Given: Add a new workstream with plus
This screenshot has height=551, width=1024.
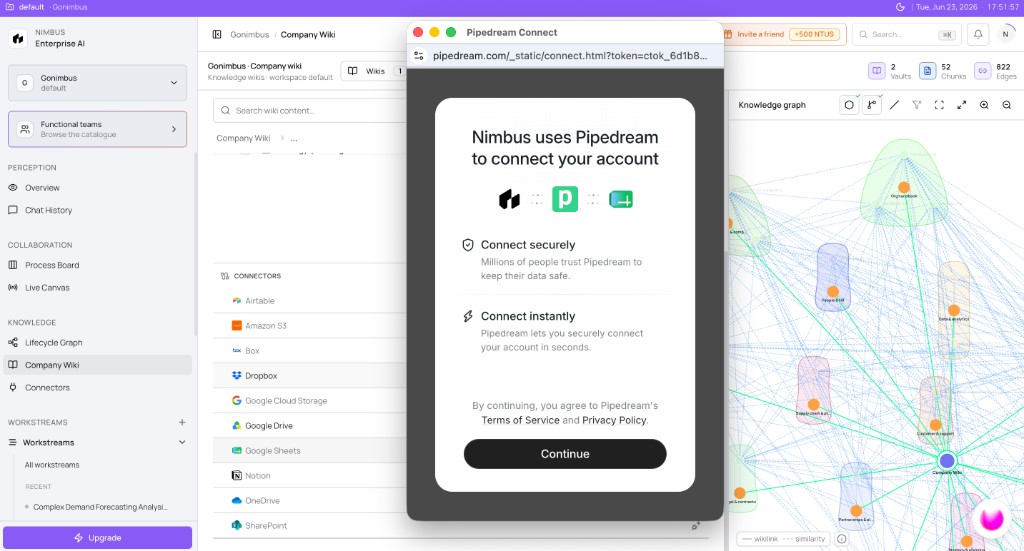Looking at the screenshot, I should (x=182, y=422).
